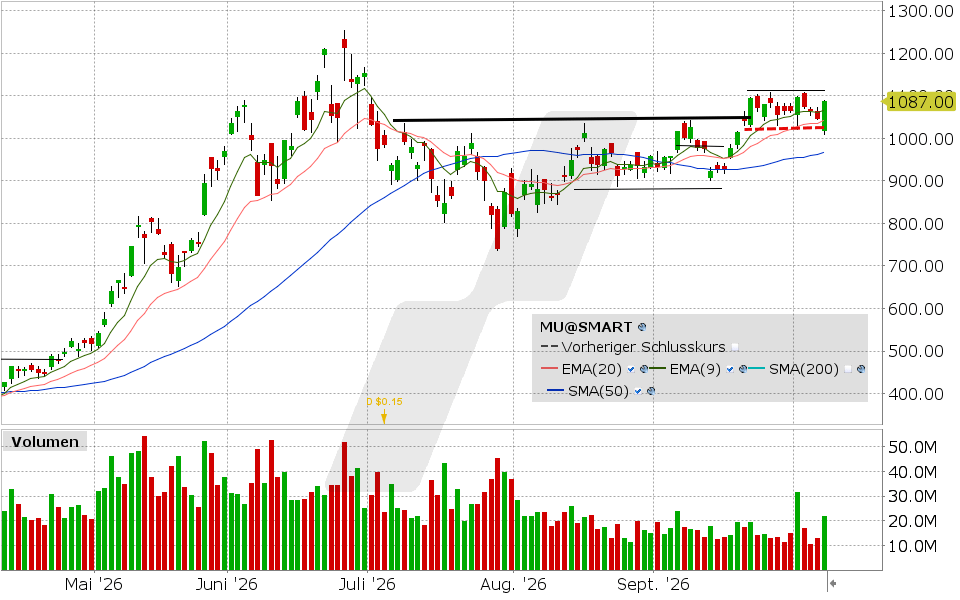The image size is (960, 600).
Task: Click the 50.0M volume axis label
Action: pos(912,448)
